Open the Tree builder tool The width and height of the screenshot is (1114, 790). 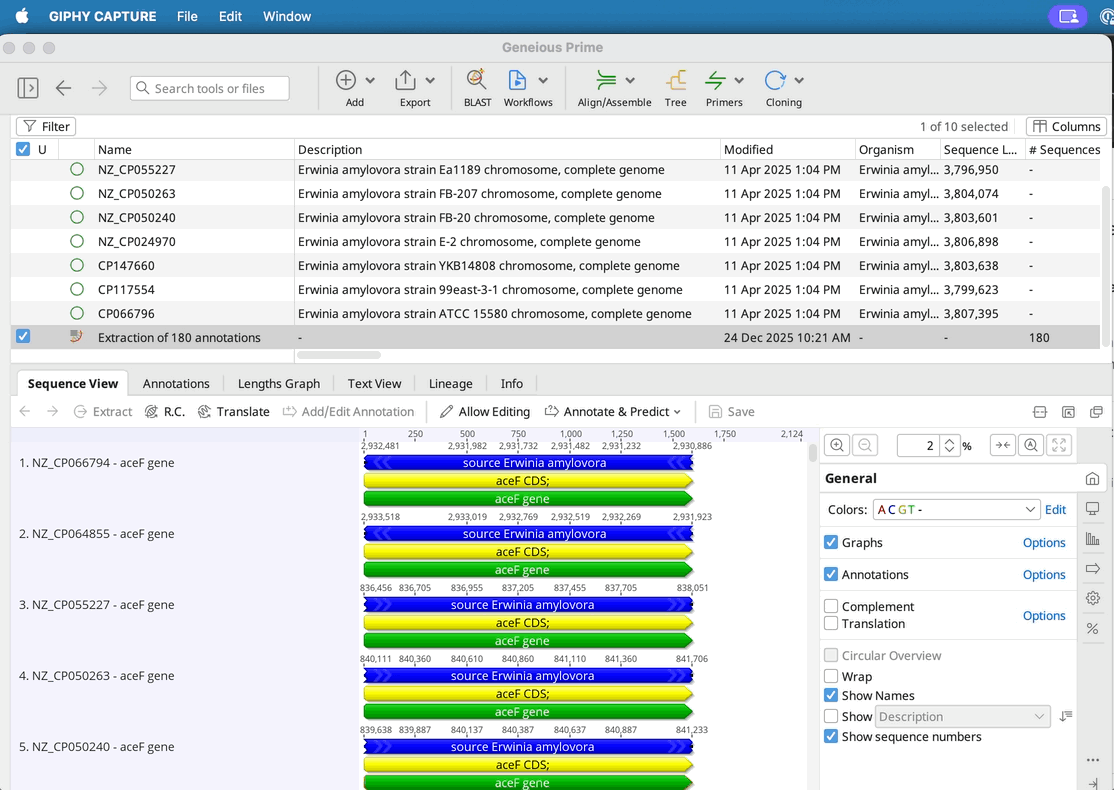pyautogui.click(x=676, y=81)
